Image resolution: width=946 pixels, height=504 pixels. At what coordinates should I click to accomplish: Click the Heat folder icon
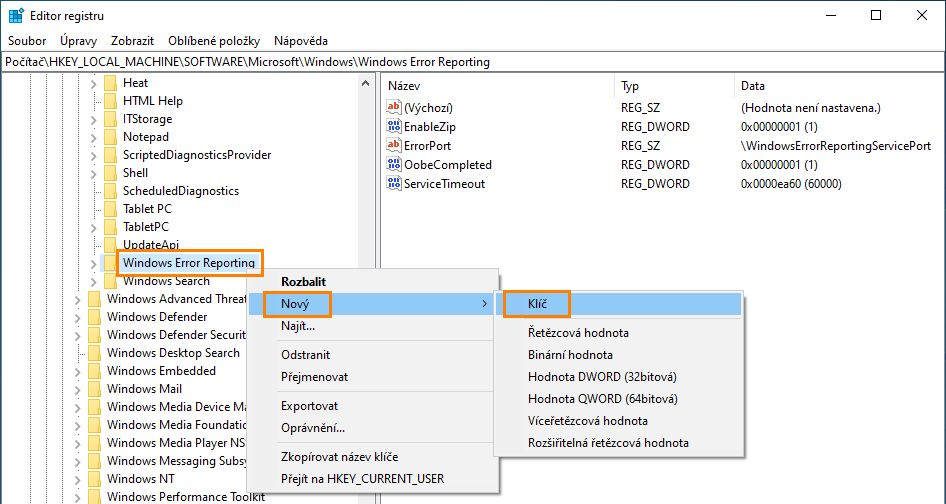pyautogui.click(x=110, y=83)
